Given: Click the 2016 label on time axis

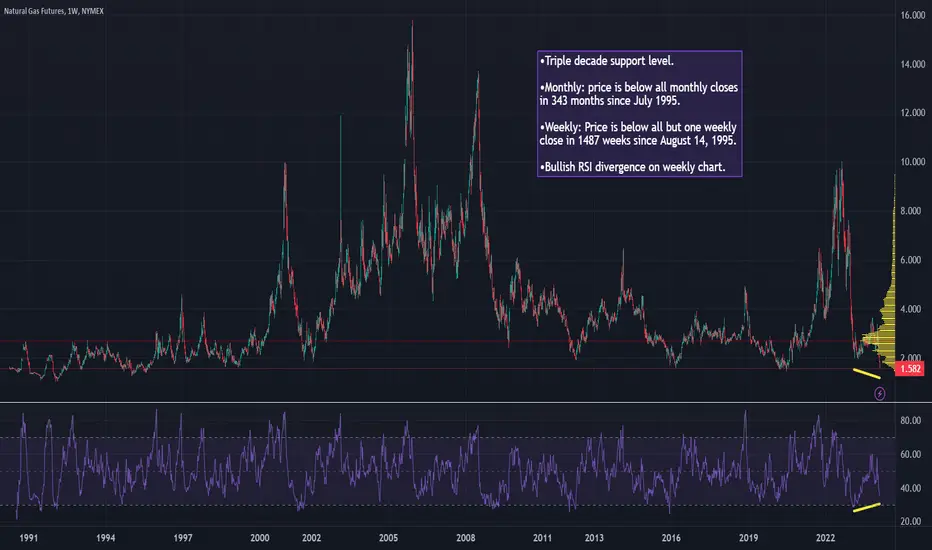Looking at the screenshot, I should pyautogui.click(x=671, y=538).
